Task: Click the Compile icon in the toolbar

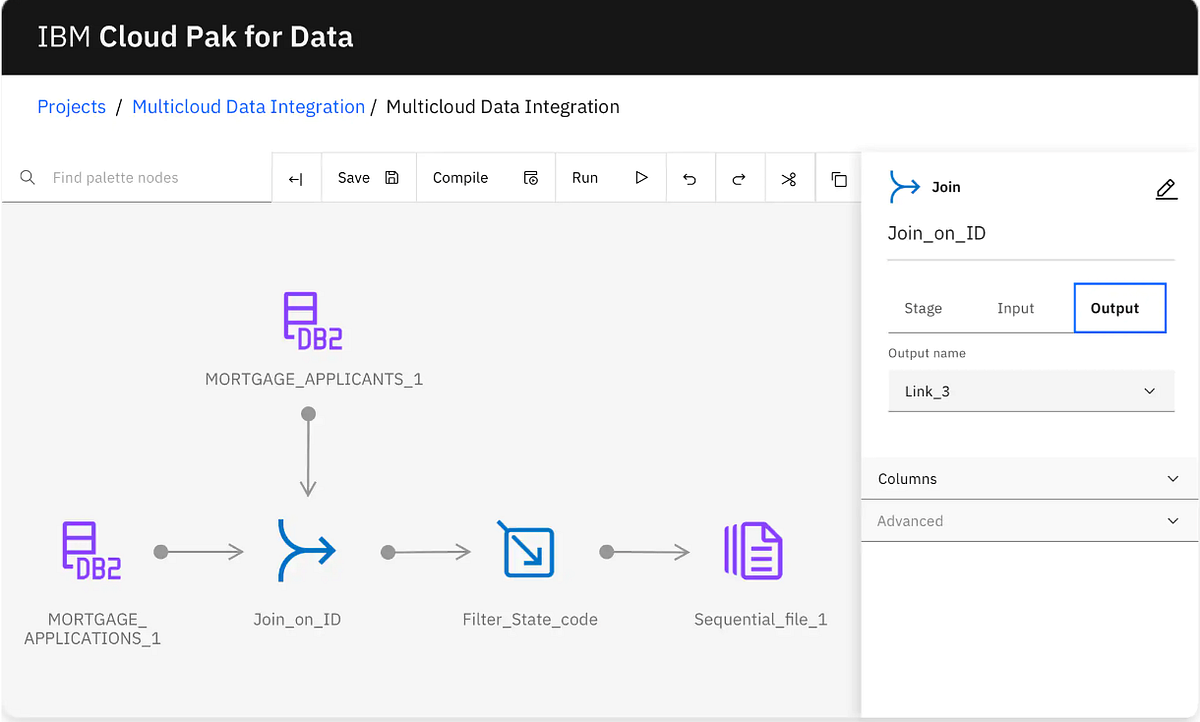Action: tap(530, 177)
